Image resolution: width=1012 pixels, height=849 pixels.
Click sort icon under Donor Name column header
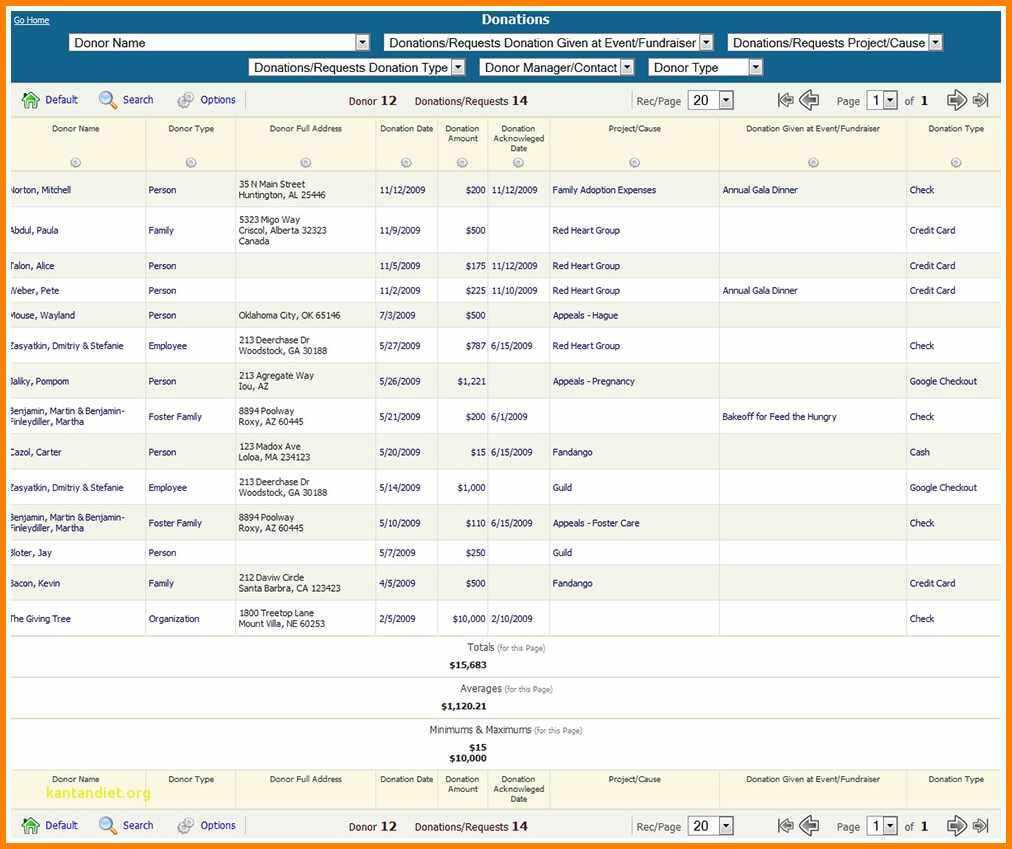pos(76,163)
